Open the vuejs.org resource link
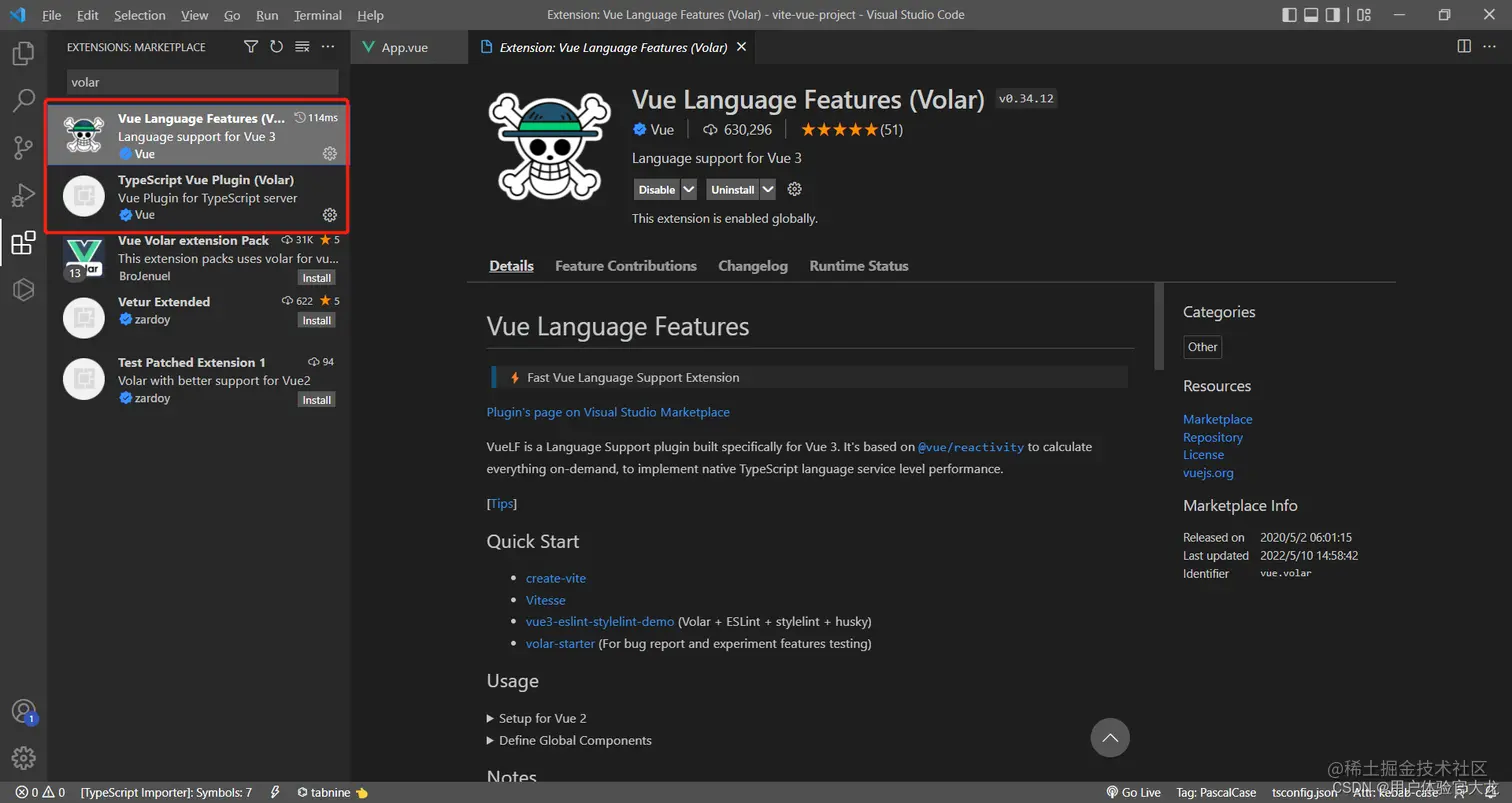 click(x=1208, y=473)
